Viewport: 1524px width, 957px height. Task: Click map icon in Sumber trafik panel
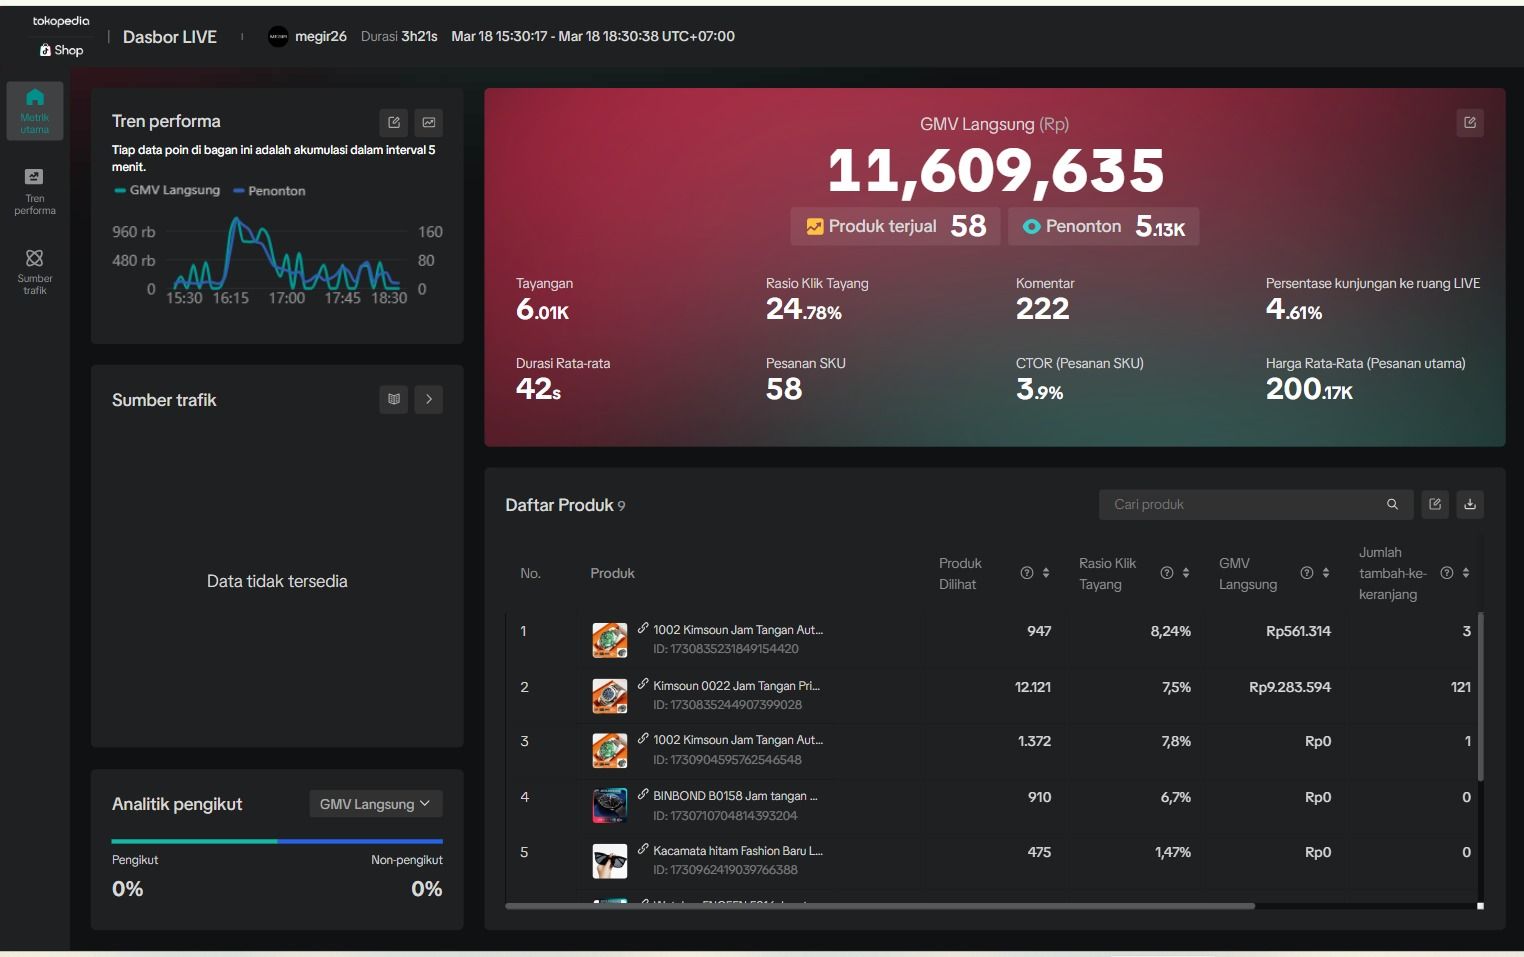[x=394, y=399]
